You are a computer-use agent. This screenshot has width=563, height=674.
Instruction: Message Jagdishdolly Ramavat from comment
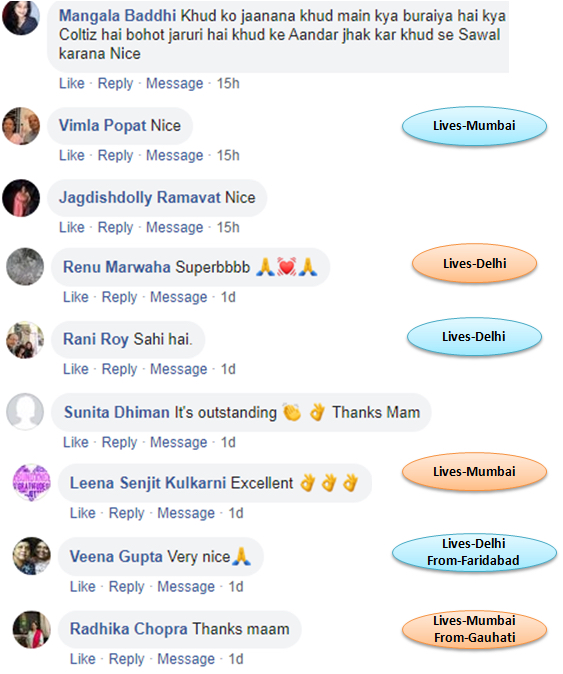pos(174,227)
